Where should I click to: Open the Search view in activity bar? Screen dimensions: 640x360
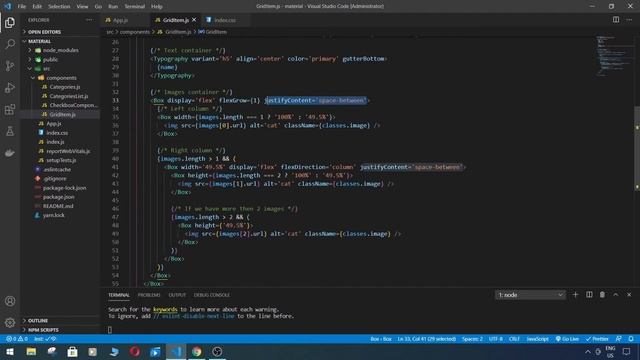point(10,44)
